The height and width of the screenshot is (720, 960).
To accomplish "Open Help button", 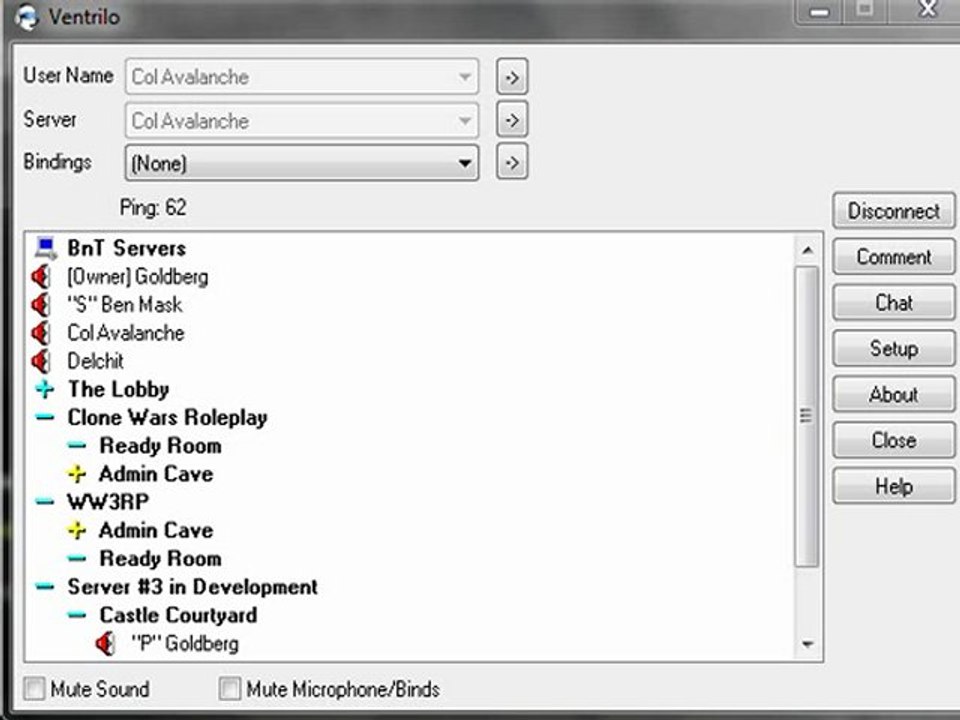I will [x=893, y=486].
